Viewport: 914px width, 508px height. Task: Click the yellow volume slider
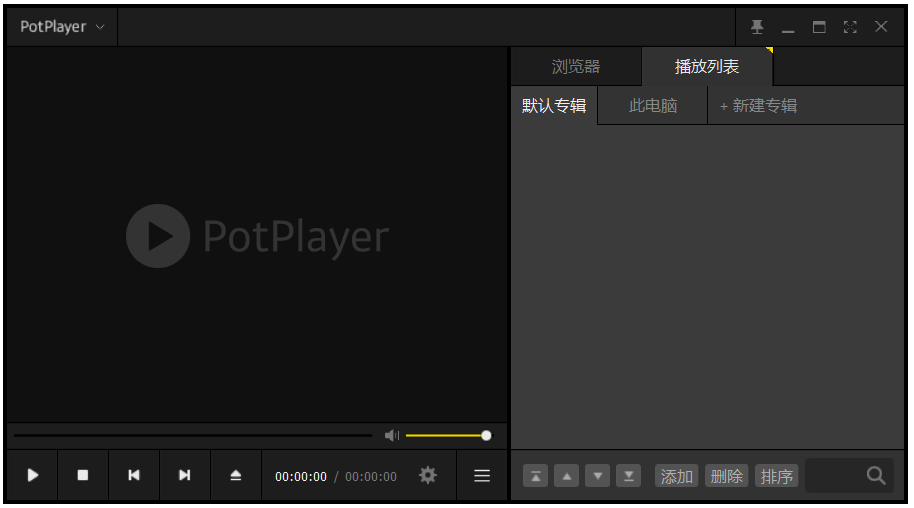coord(448,436)
